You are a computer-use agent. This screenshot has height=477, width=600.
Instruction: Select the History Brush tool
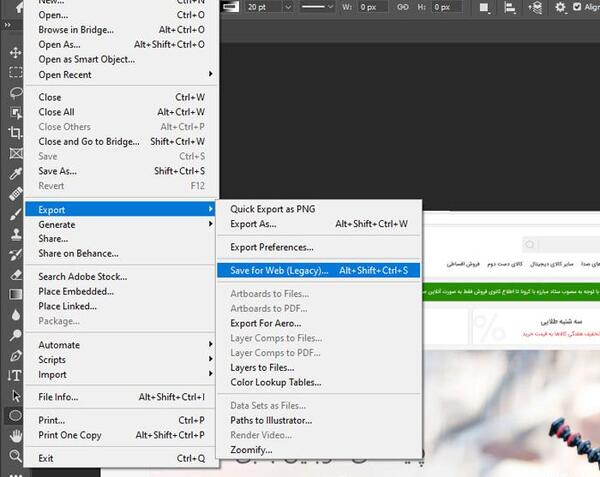coord(15,254)
